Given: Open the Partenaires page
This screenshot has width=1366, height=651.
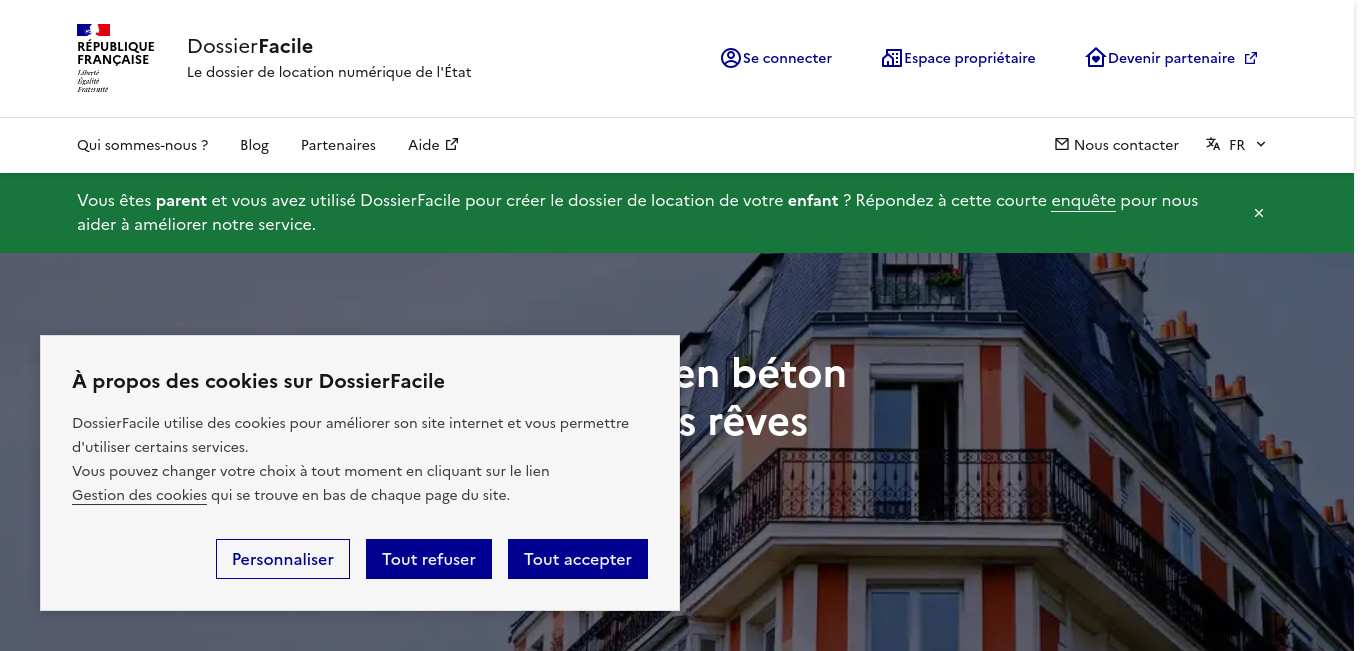Looking at the screenshot, I should click(x=338, y=145).
